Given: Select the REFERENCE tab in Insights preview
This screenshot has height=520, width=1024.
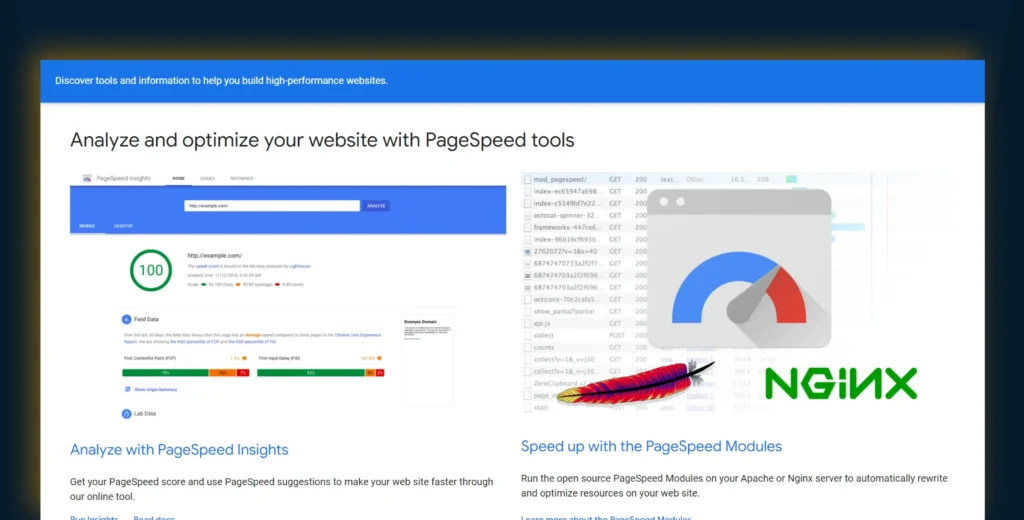Looking at the screenshot, I should point(242,178).
